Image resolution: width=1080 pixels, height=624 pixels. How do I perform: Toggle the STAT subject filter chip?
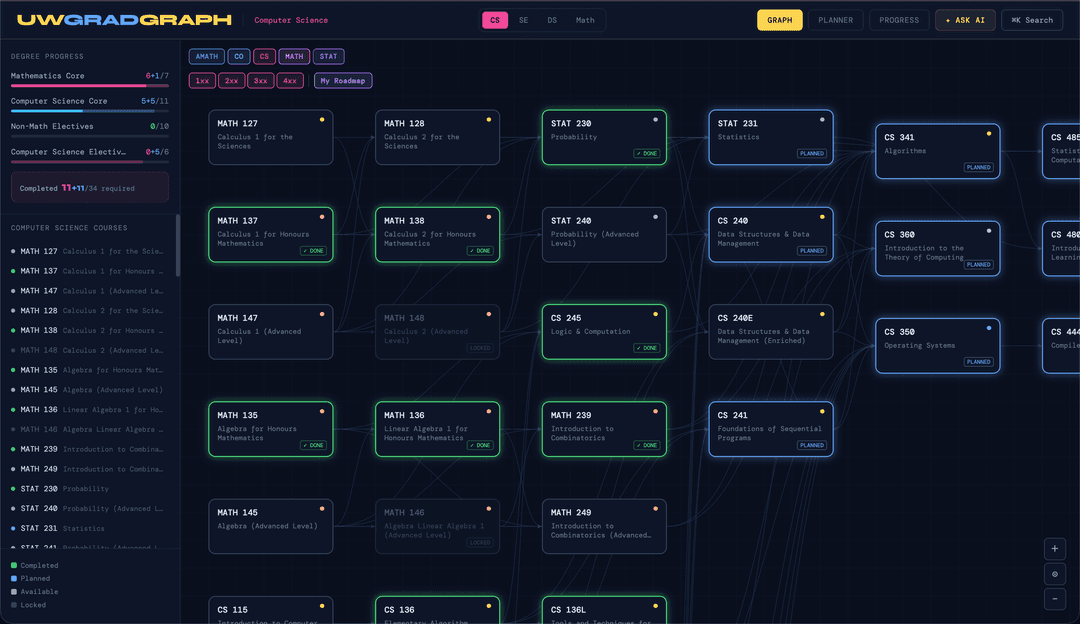[328, 57]
